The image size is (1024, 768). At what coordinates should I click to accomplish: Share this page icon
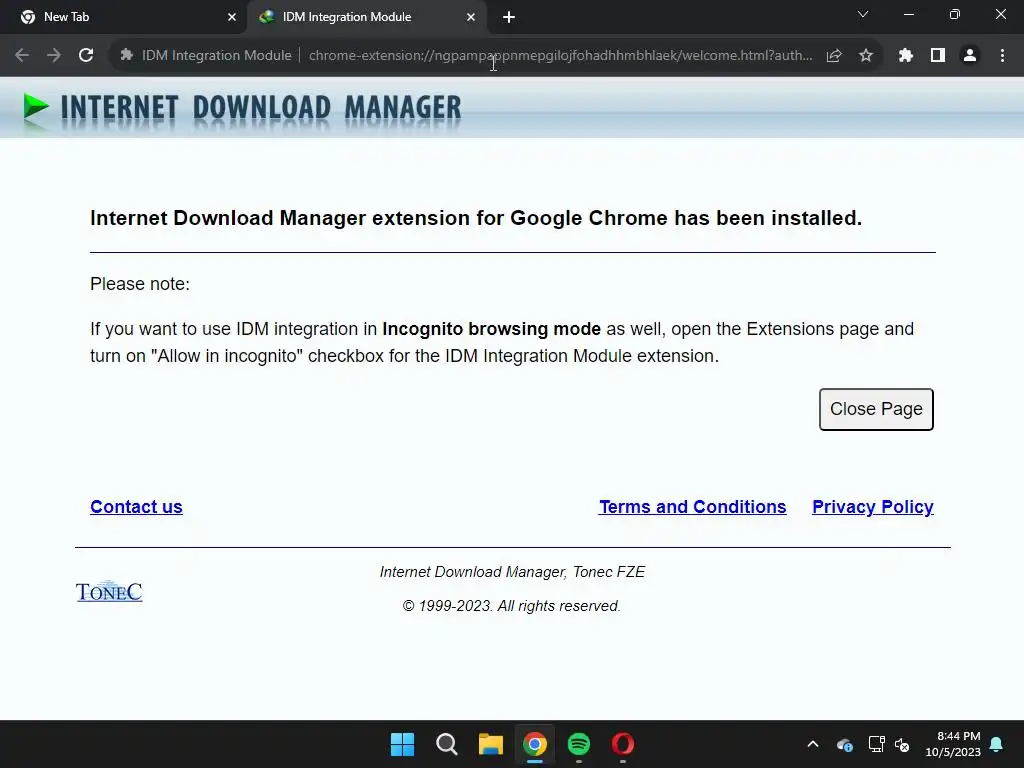click(833, 56)
